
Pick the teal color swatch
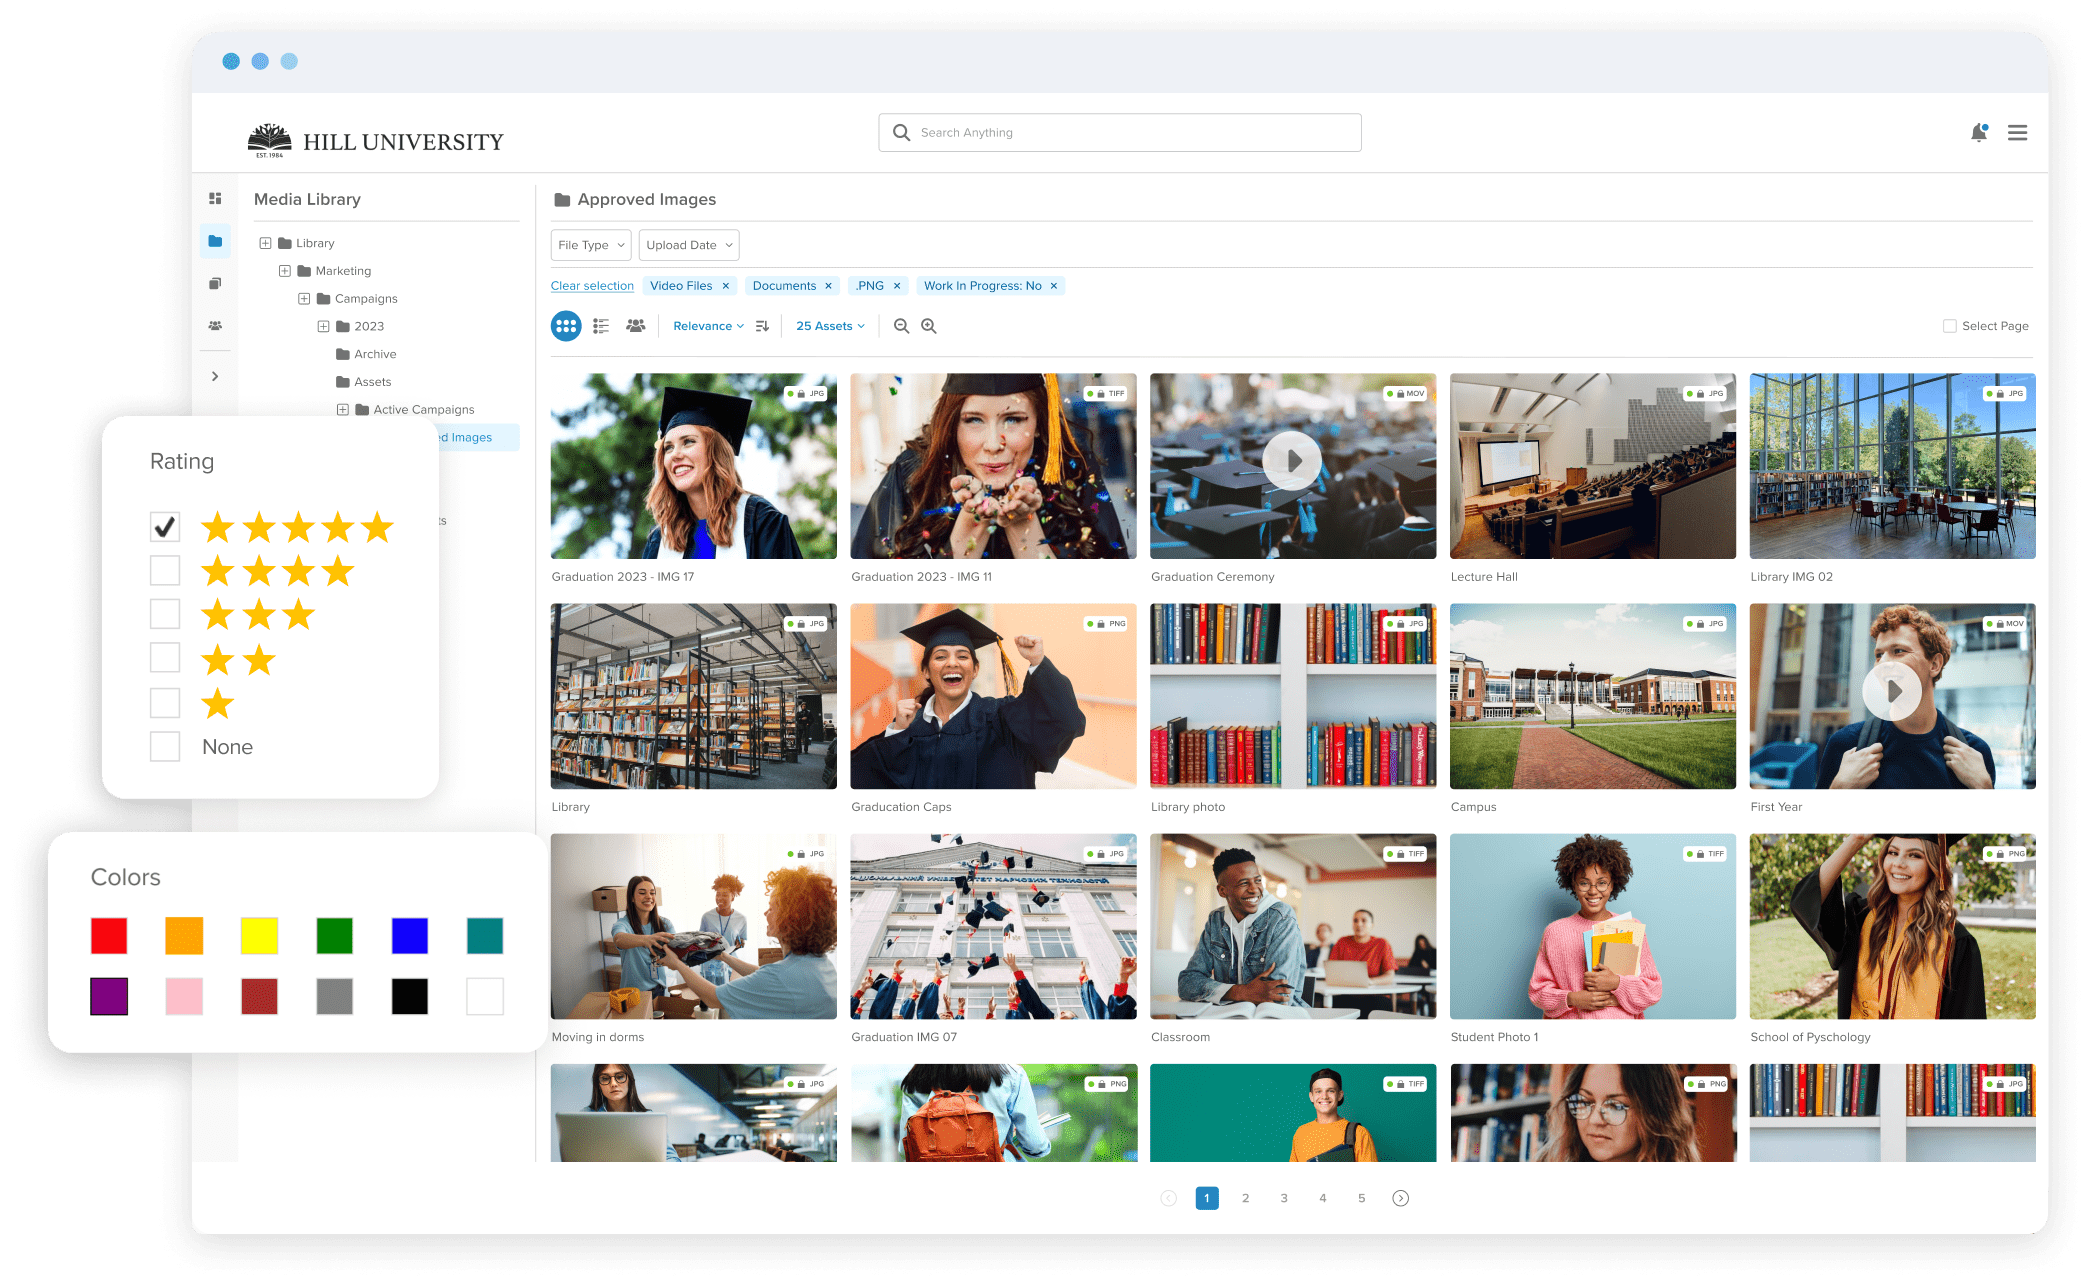(x=485, y=936)
